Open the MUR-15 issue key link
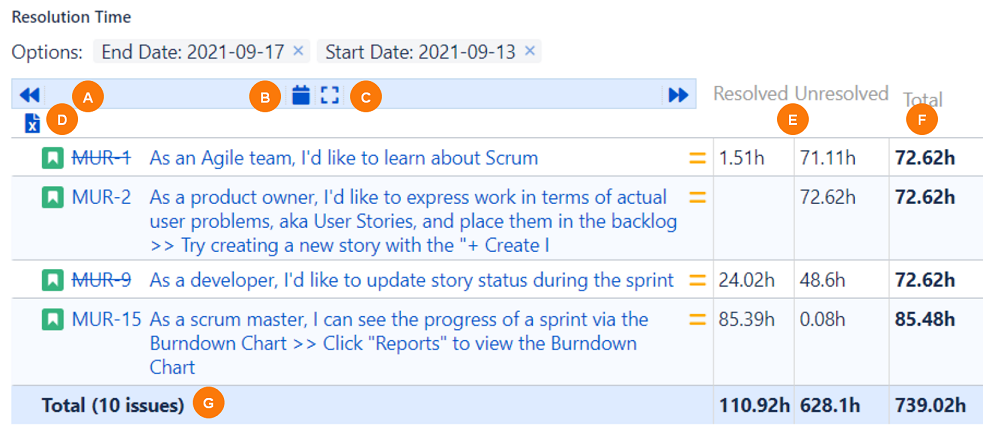 (106, 320)
